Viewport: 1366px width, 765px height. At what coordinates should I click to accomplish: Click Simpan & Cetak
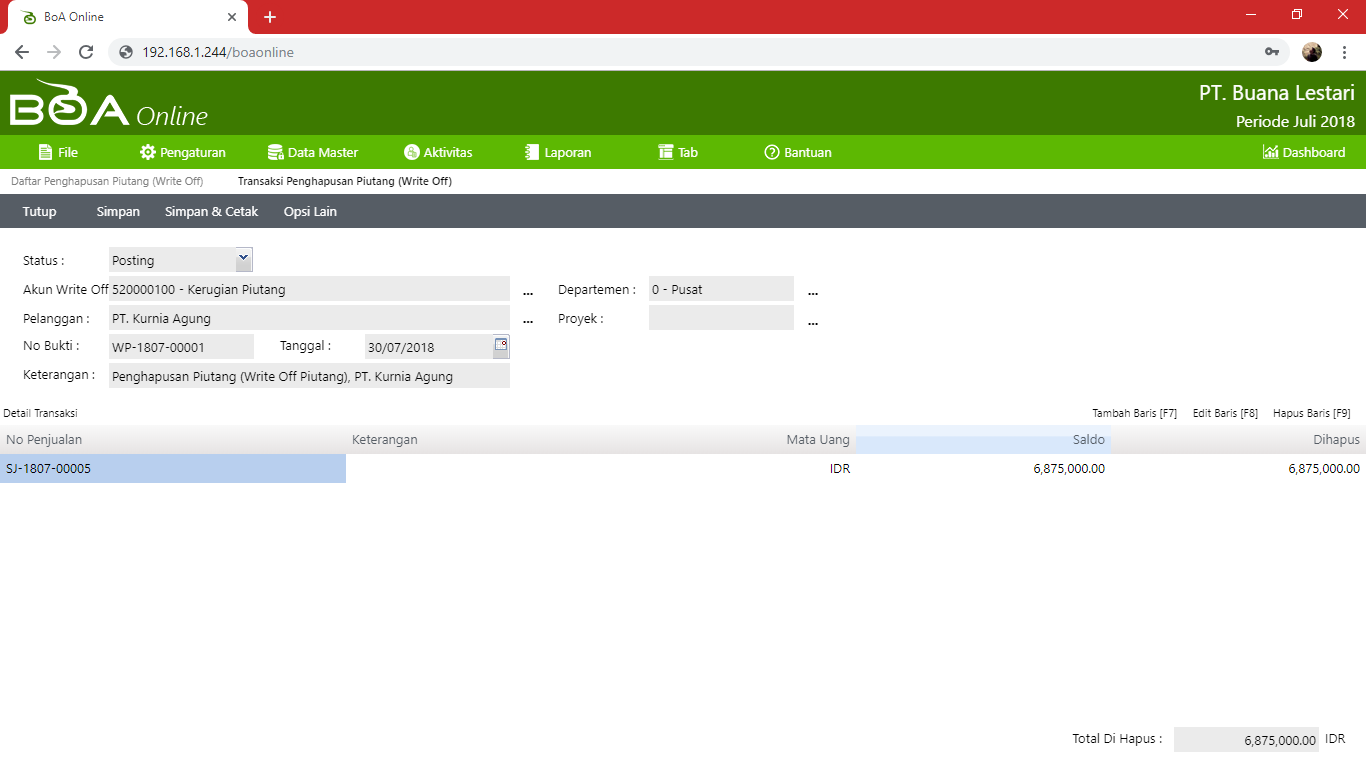[x=211, y=211]
